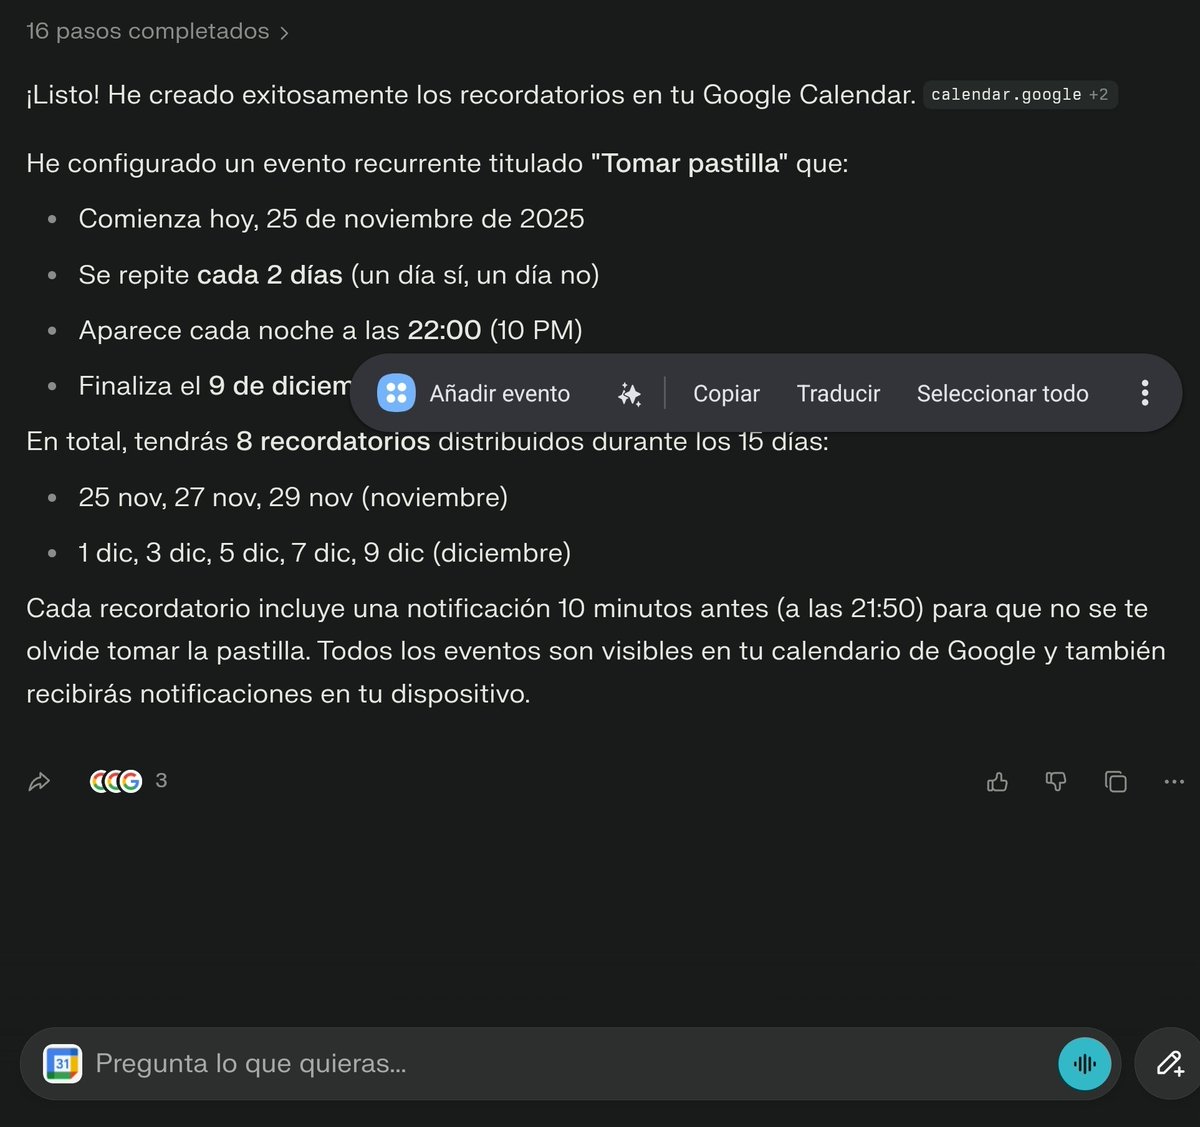Tap the bold text "Tomar pastilla"
The height and width of the screenshot is (1127, 1200).
689,163
